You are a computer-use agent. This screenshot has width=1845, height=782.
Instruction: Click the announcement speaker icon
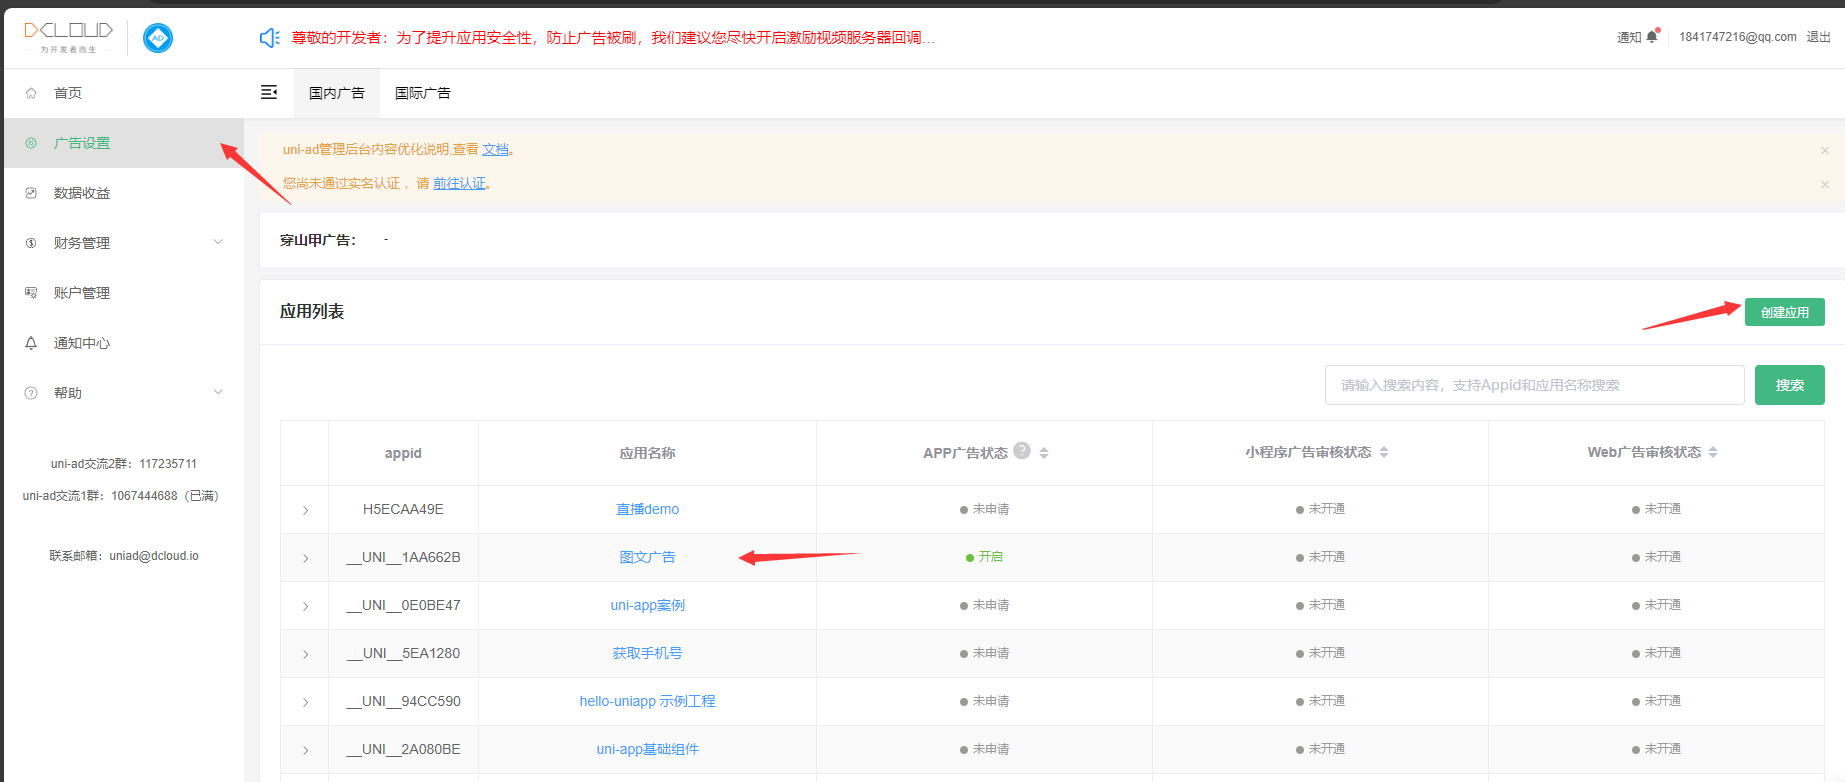pyautogui.click(x=269, y=38)
